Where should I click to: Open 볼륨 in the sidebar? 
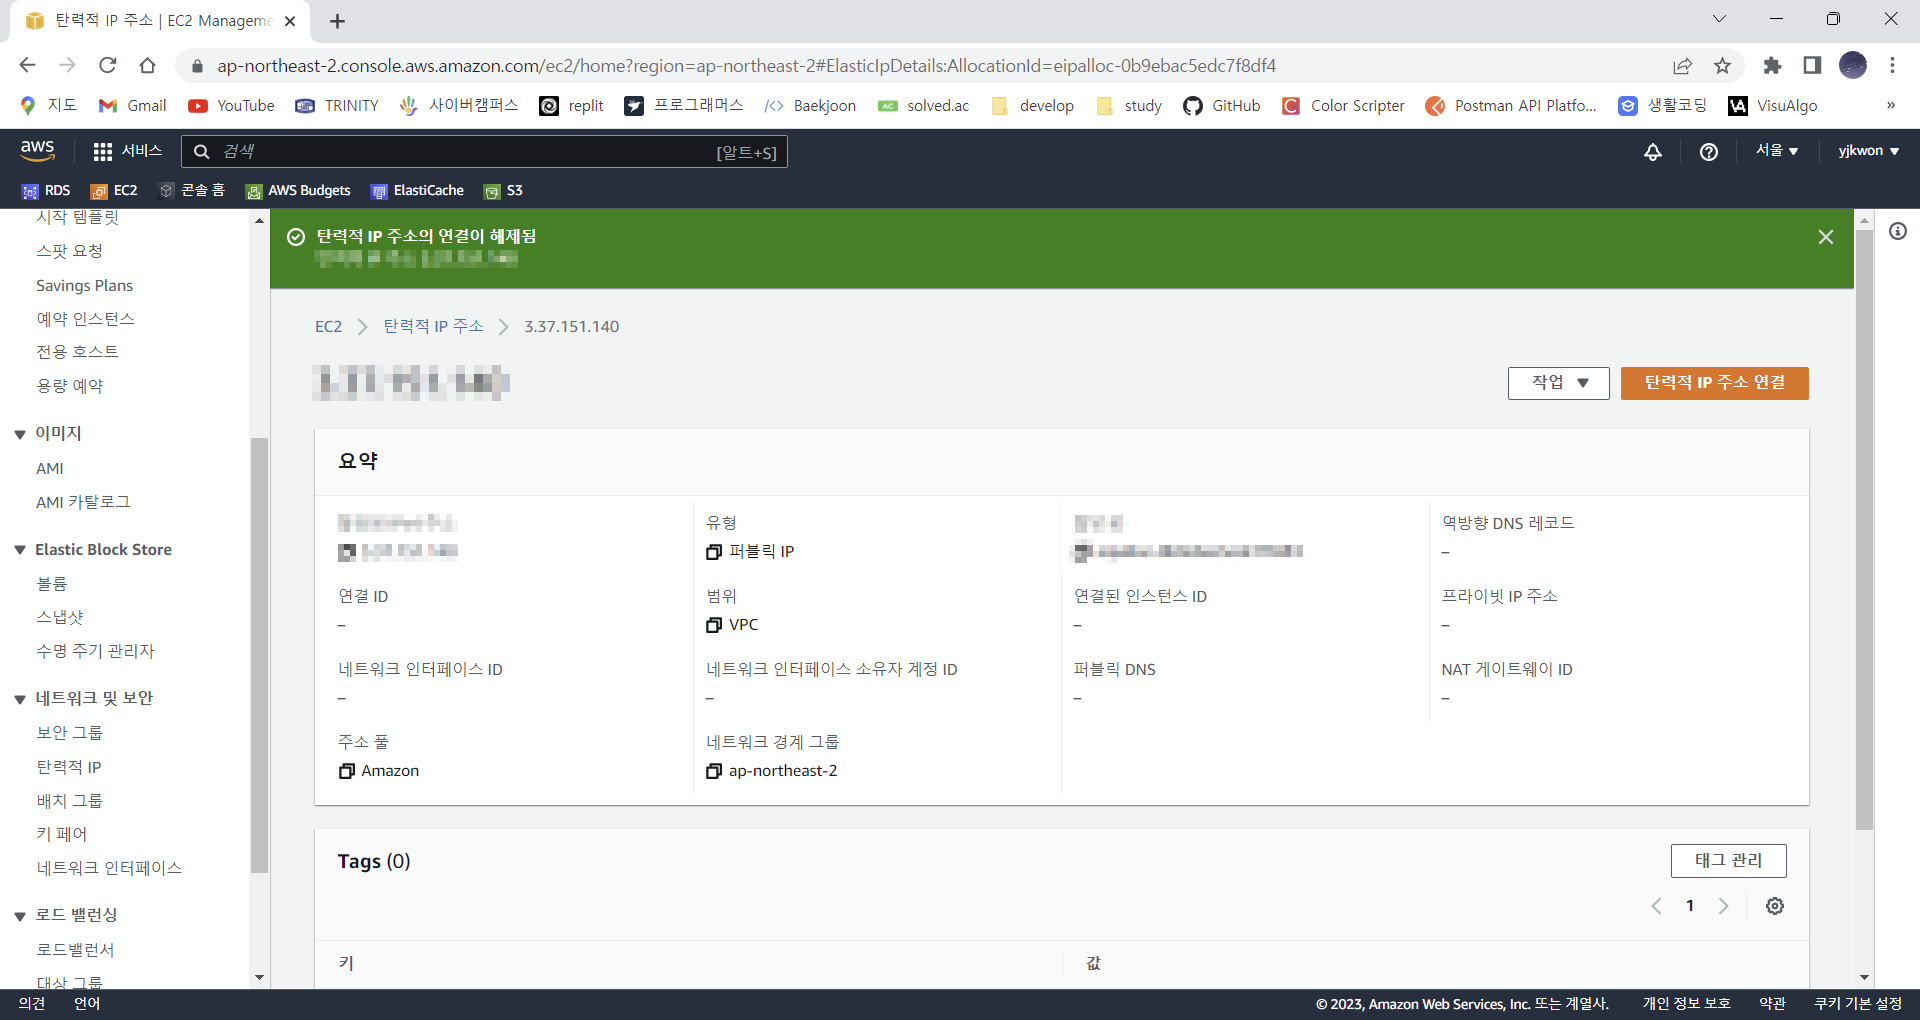pyautogui.click(x=52, y=584)
